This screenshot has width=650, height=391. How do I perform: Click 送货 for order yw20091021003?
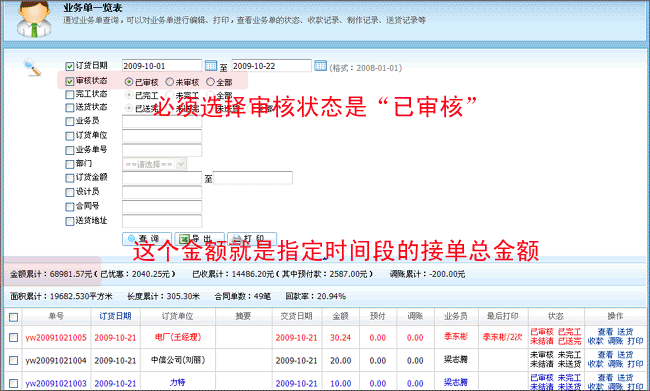[x=625, y=378]
